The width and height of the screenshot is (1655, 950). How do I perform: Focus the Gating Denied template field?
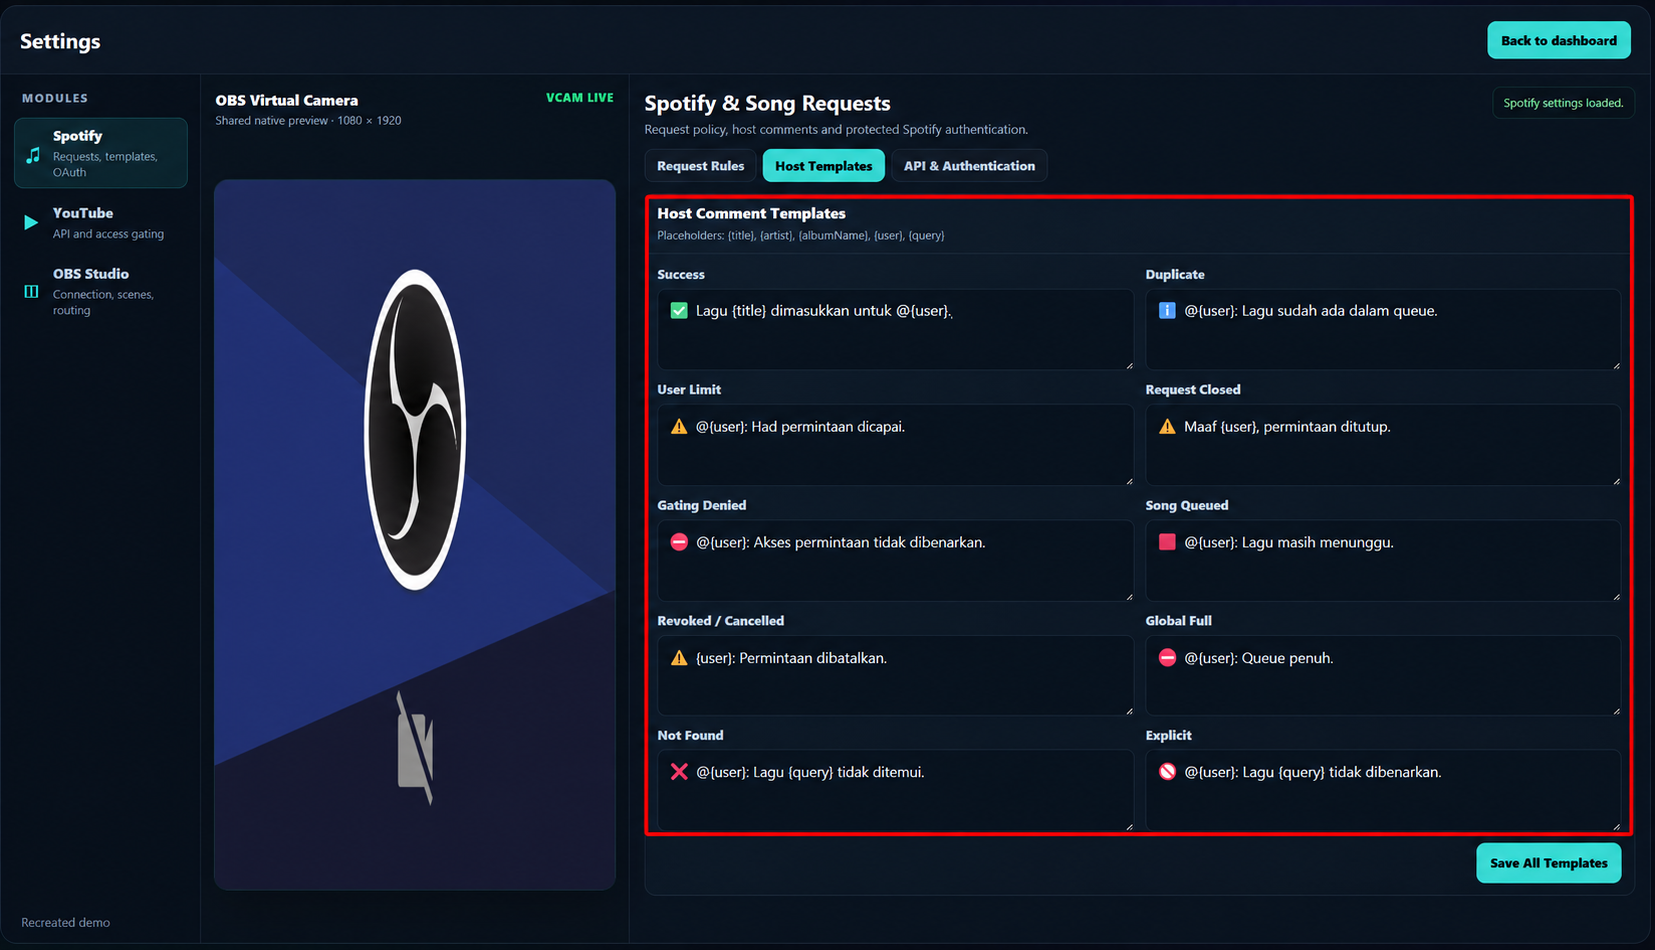coord(895,561)
